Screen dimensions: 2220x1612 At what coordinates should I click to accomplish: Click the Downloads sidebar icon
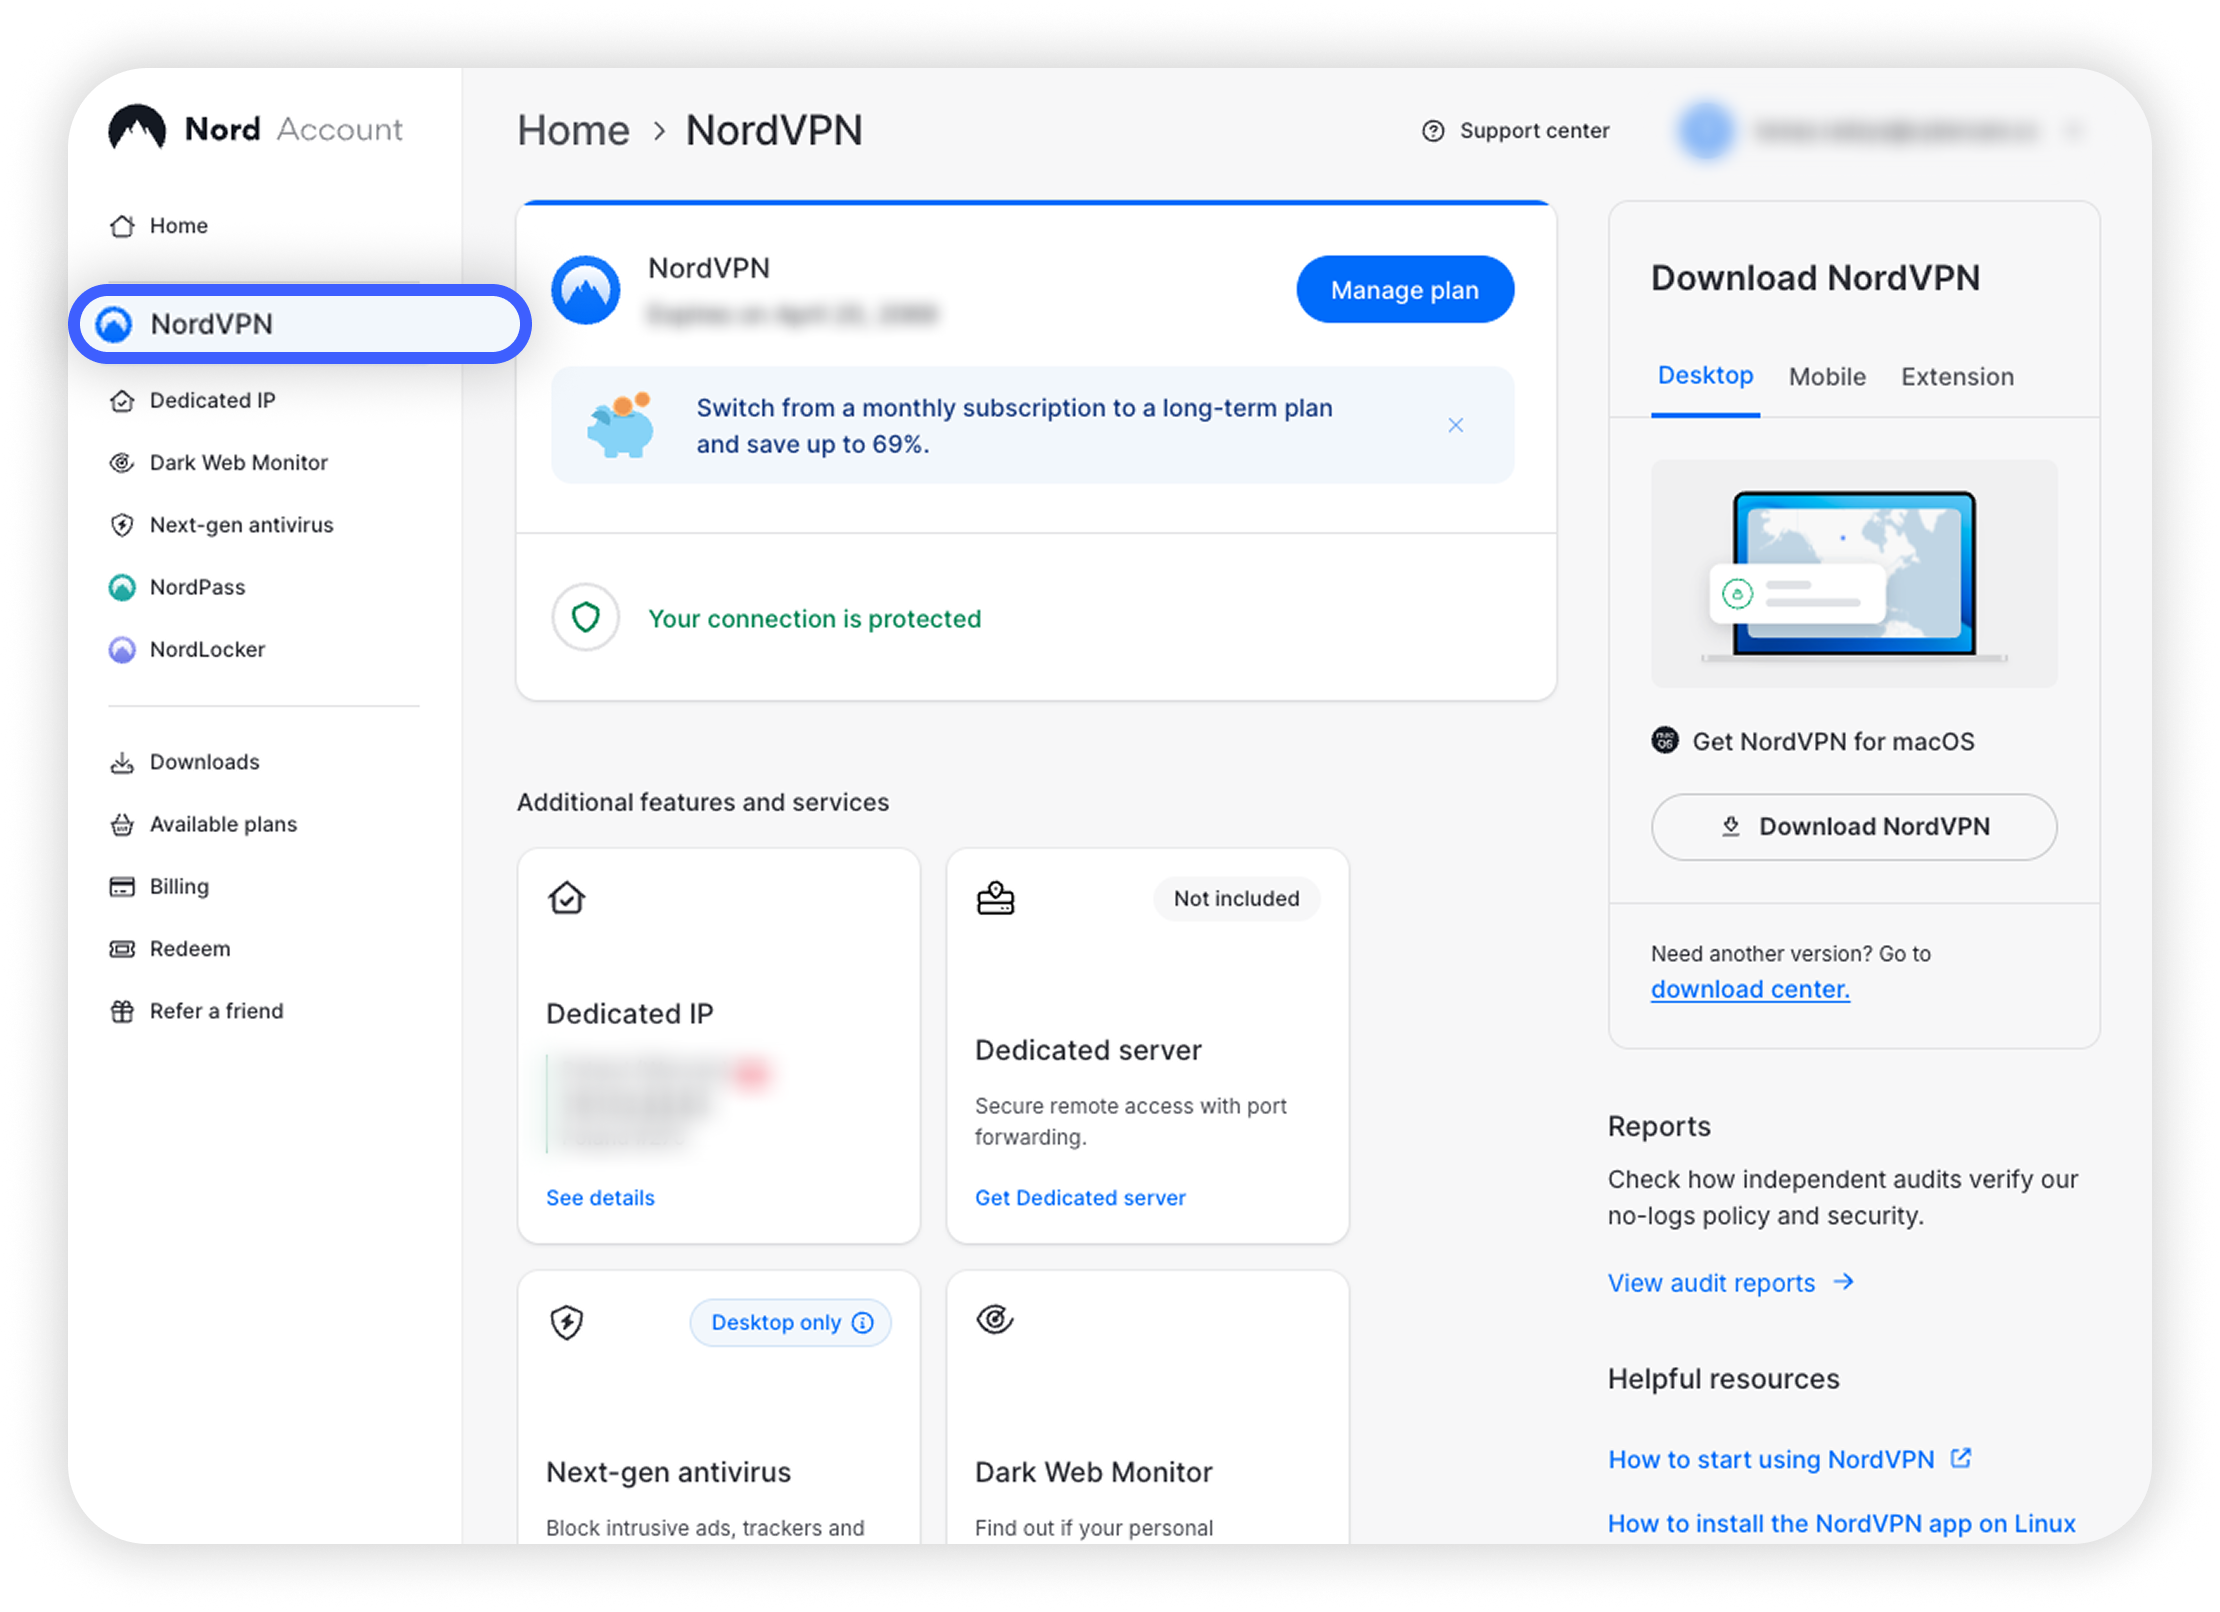coord(122,762)
